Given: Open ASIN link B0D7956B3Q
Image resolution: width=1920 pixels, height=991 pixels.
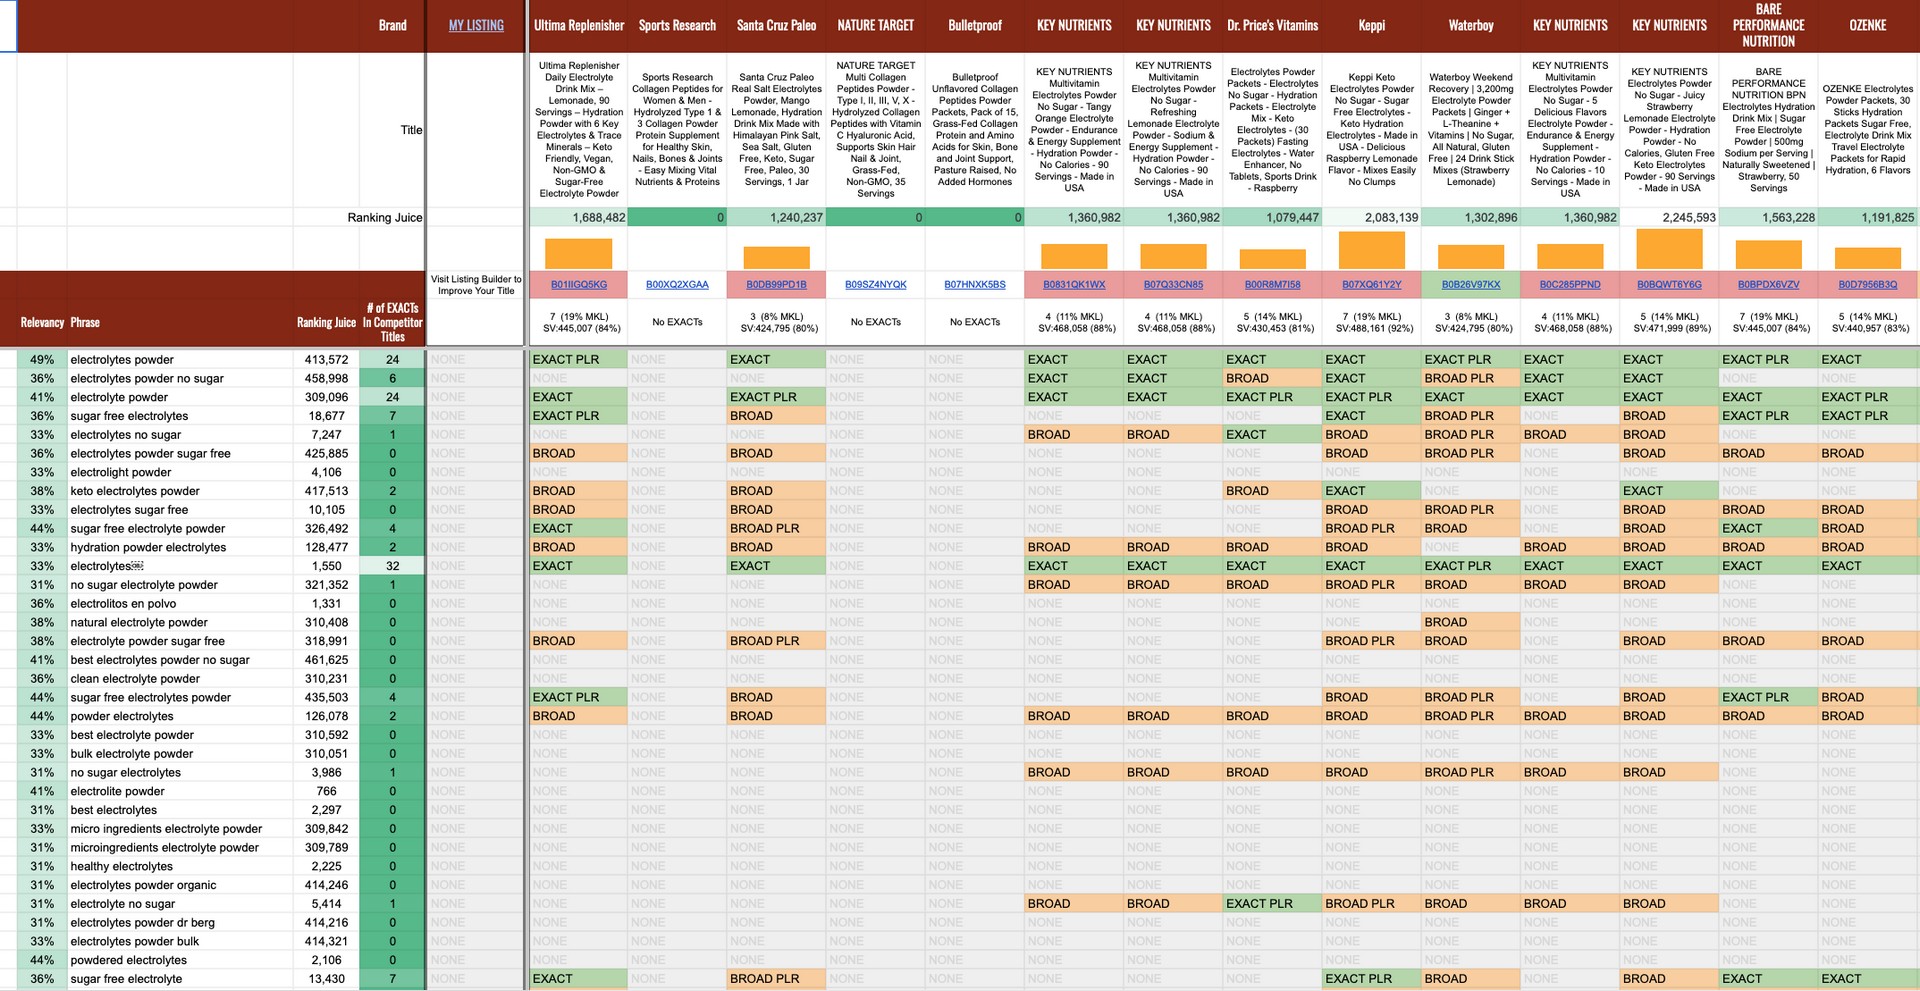Looking at the screenshot, I should [x=1867, y=284].
